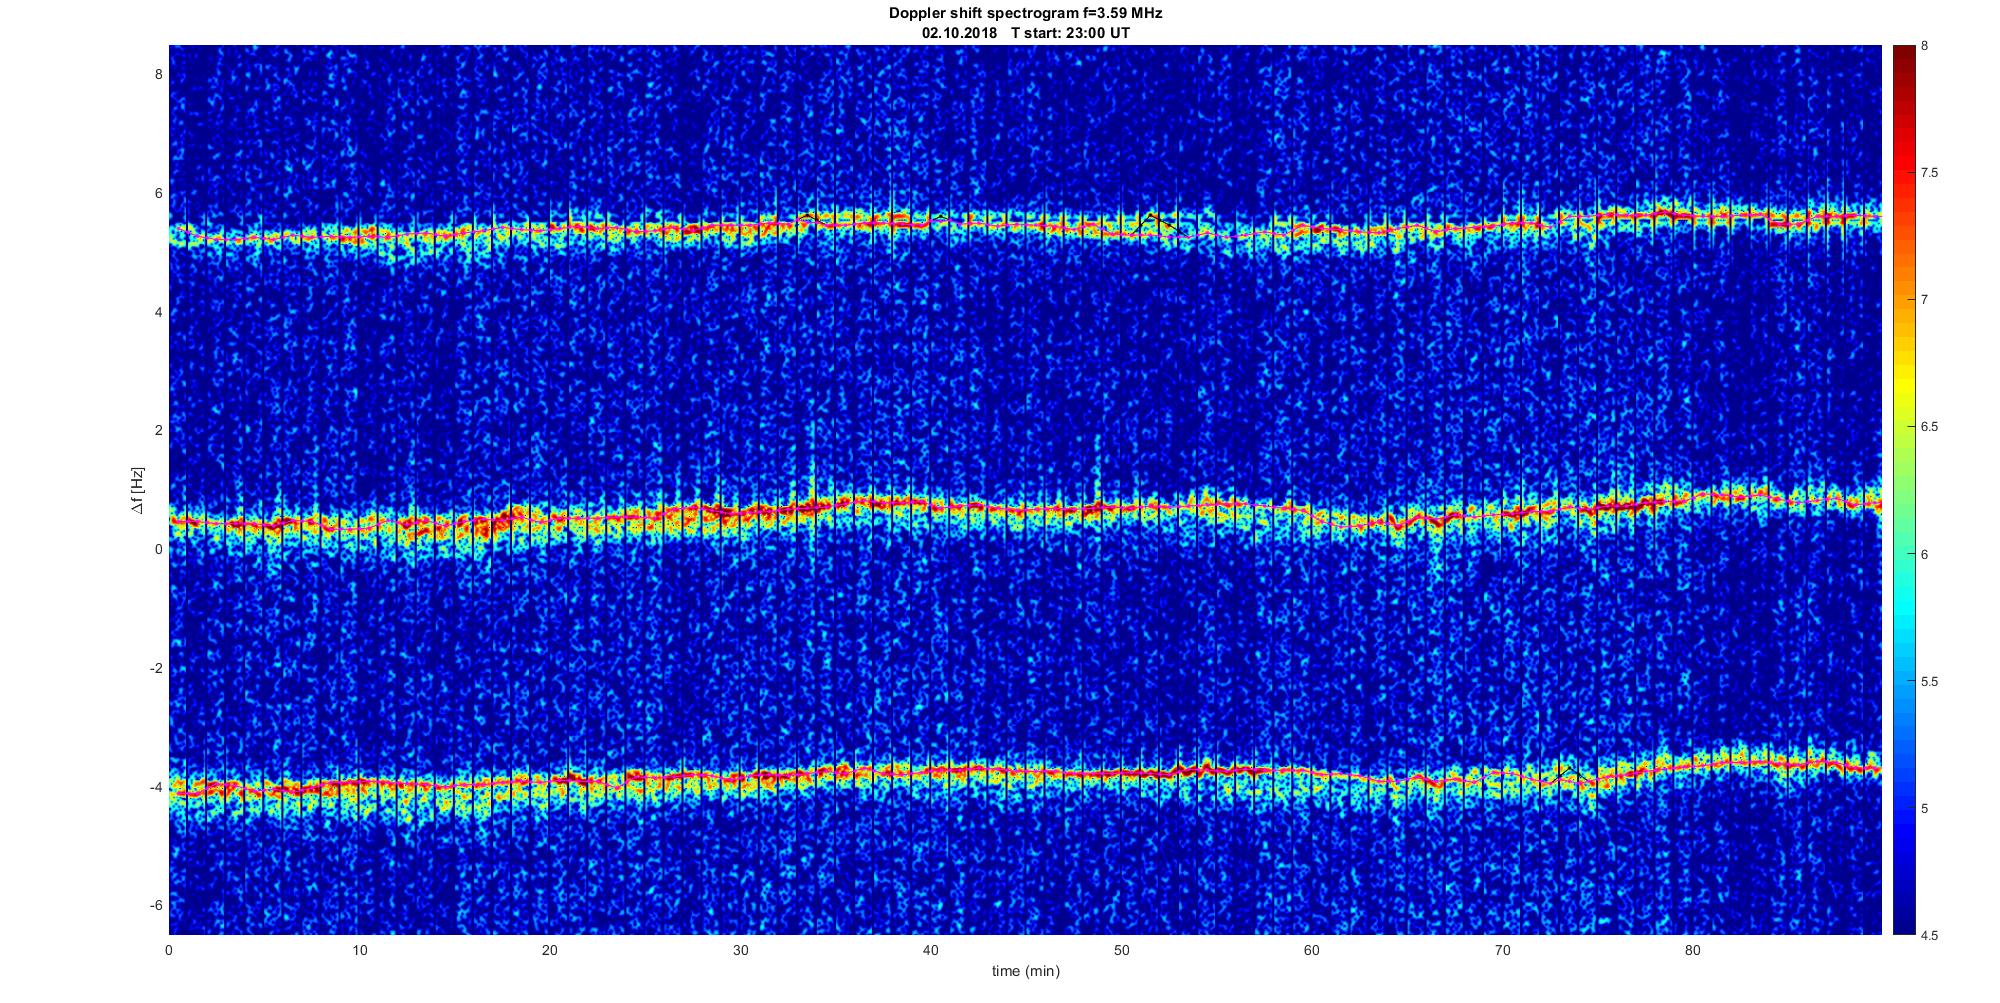The width and height of the screenshot is (2000, 1003).
Task: Click the y-axis tick label 8
Action: point(158,75)
